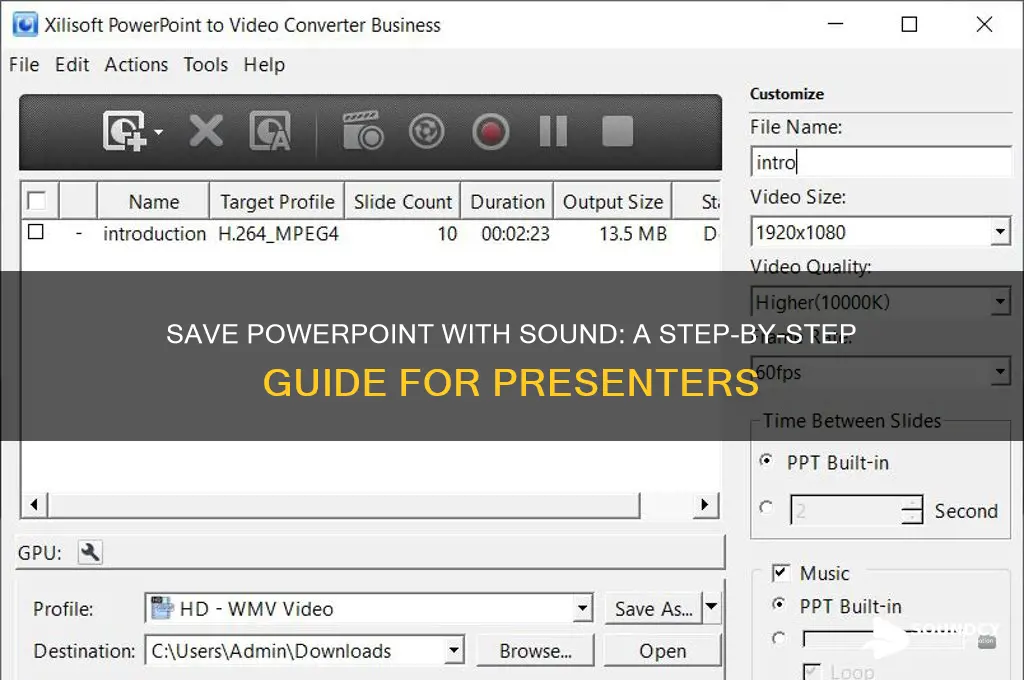Open the Add file dropdown arrow in toolbar
Screen dimensions: 1024x680
158,132
